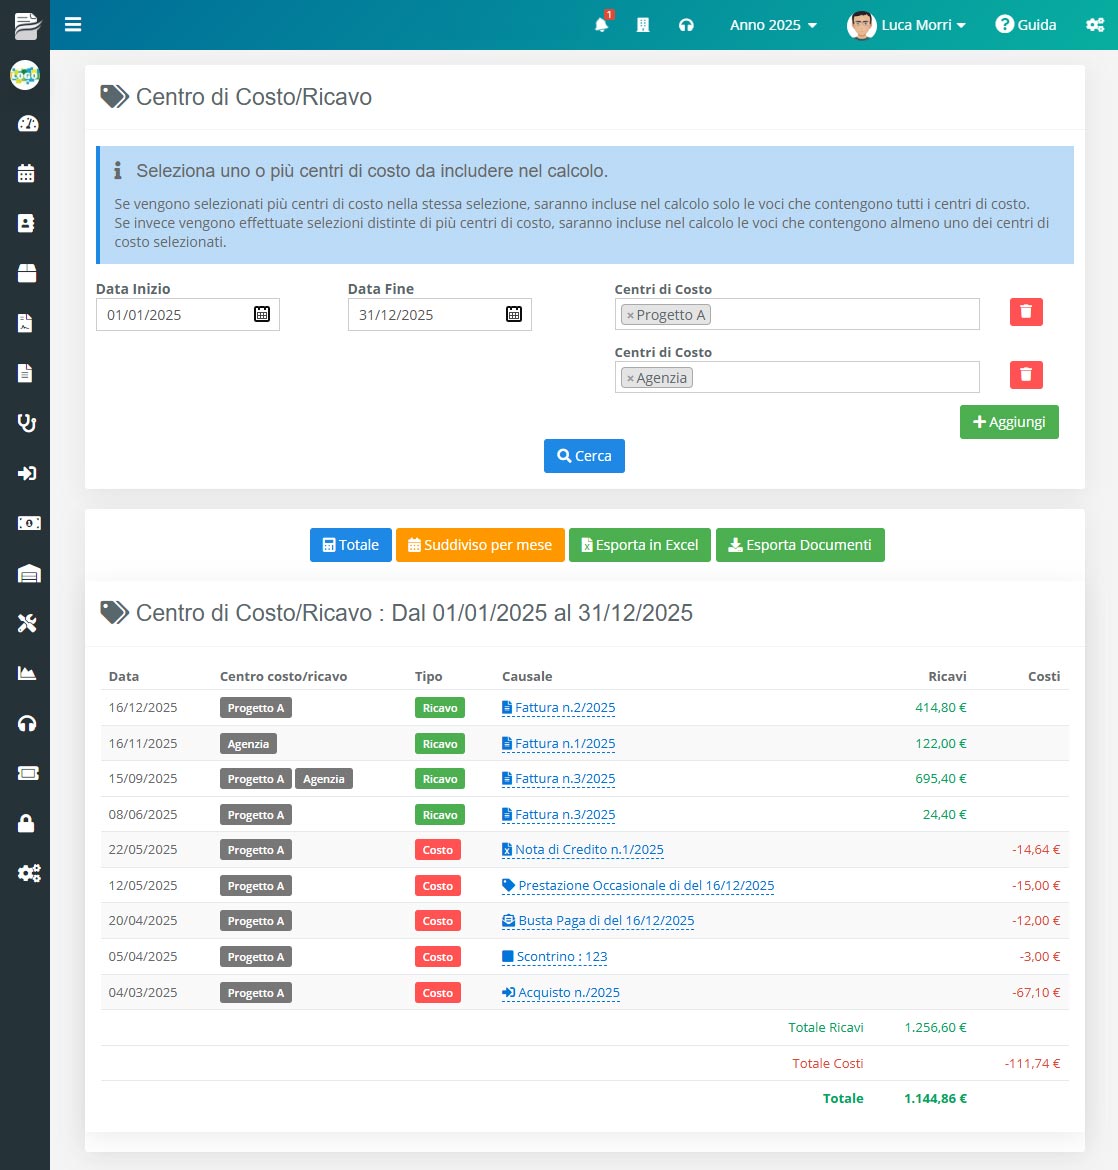The width and height of the screenshot is (1118, 1170).
Task: Switch to Suddiviso per mese view
Action: click(x=480, y=545)
